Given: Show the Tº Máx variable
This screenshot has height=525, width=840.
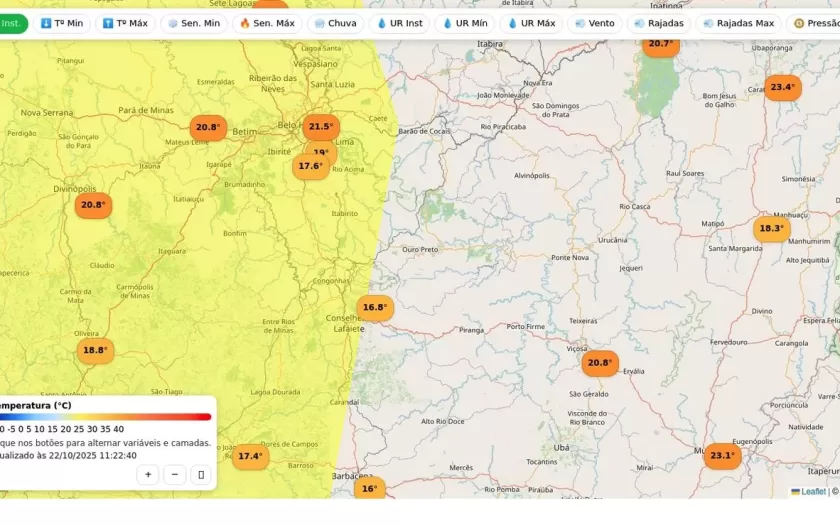Looking at the screenshot, I should click(124, 23).
